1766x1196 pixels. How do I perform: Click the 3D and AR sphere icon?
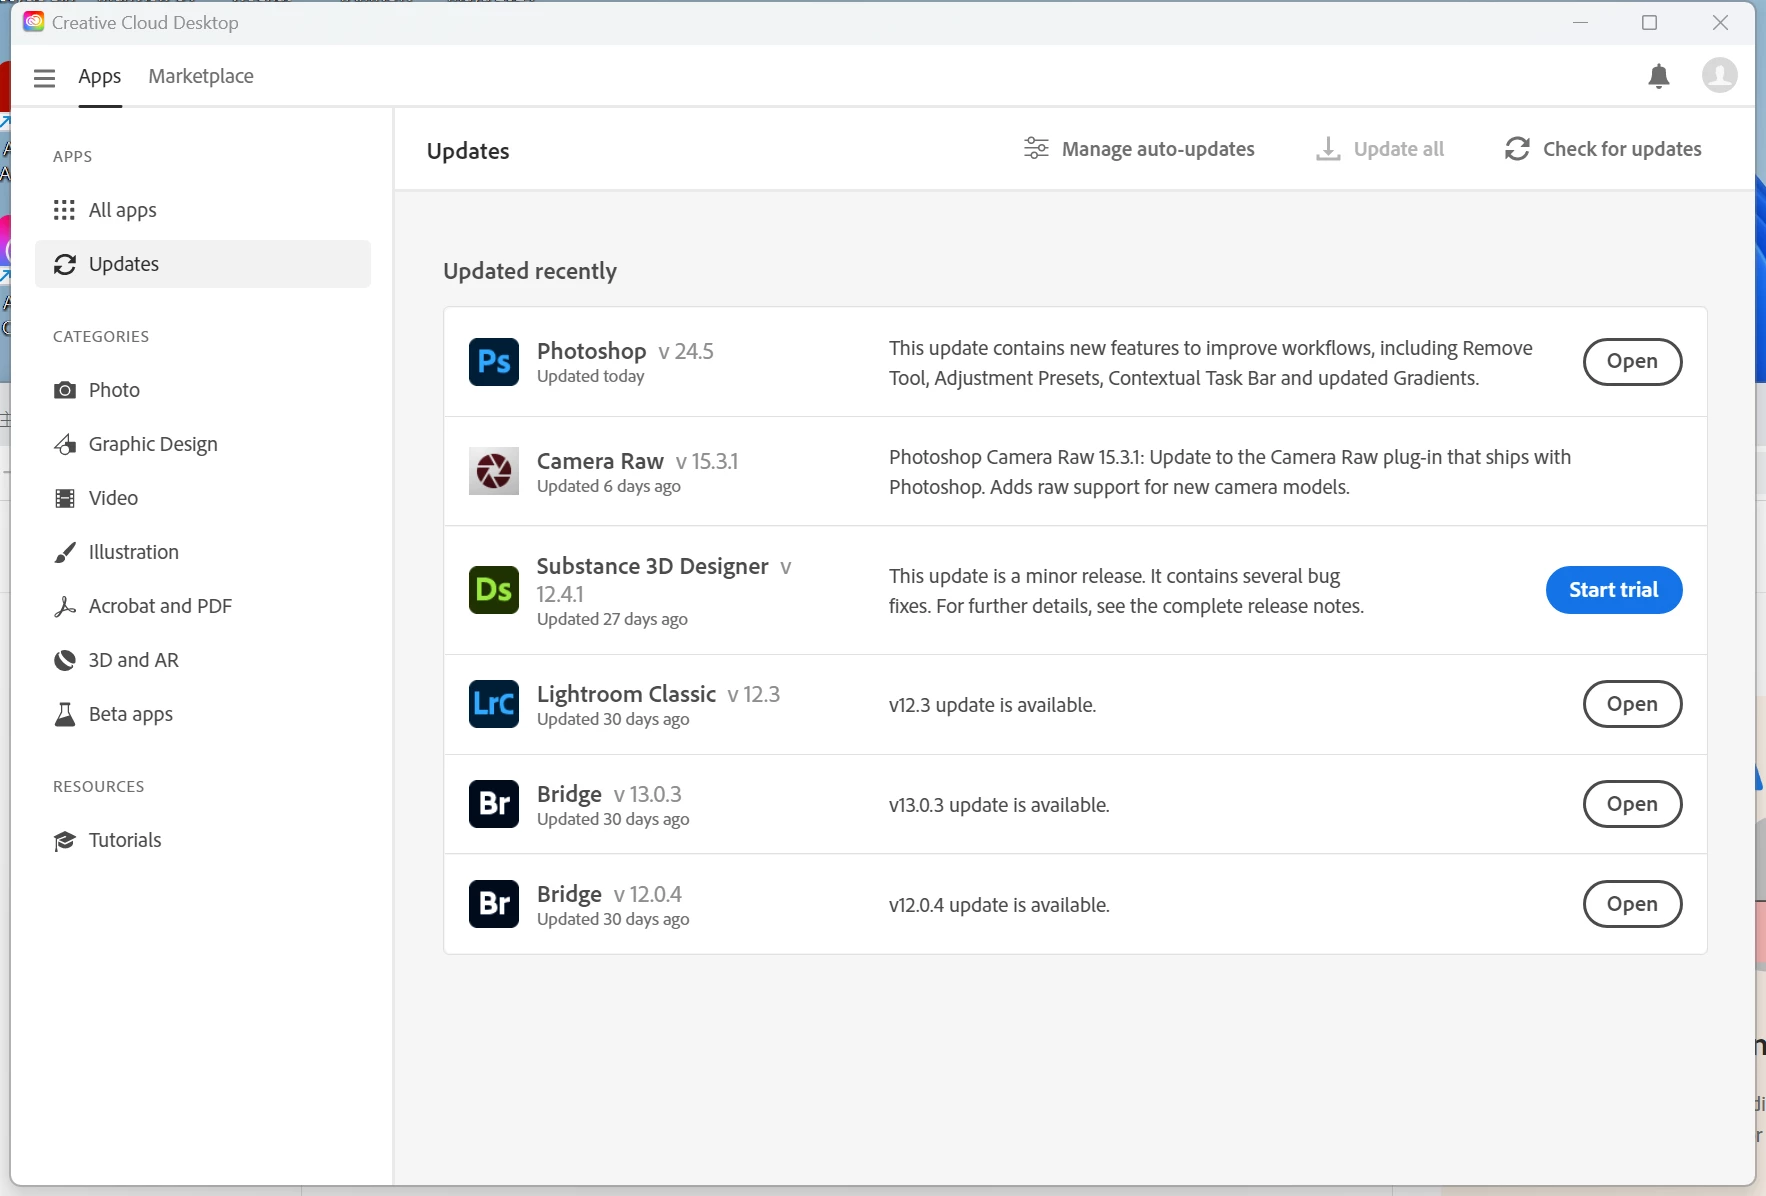click(65, 660)
